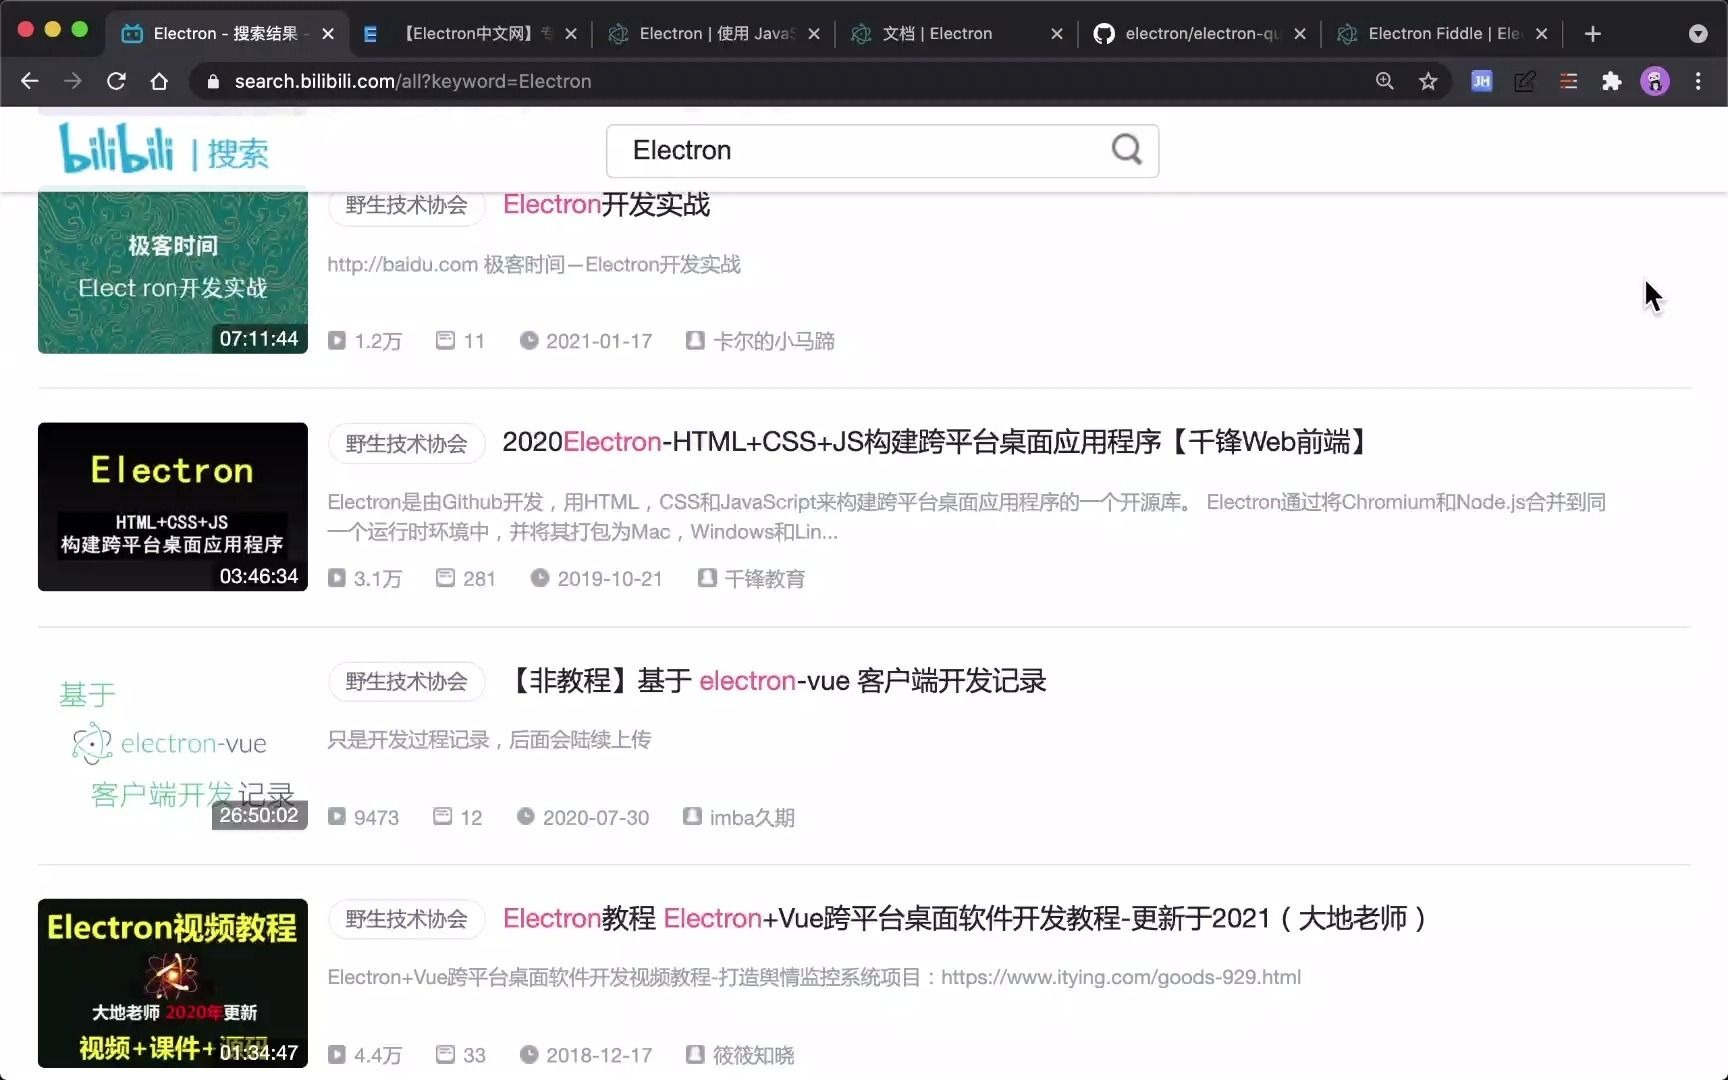Open the orange list extension icon

[1568, 81]
